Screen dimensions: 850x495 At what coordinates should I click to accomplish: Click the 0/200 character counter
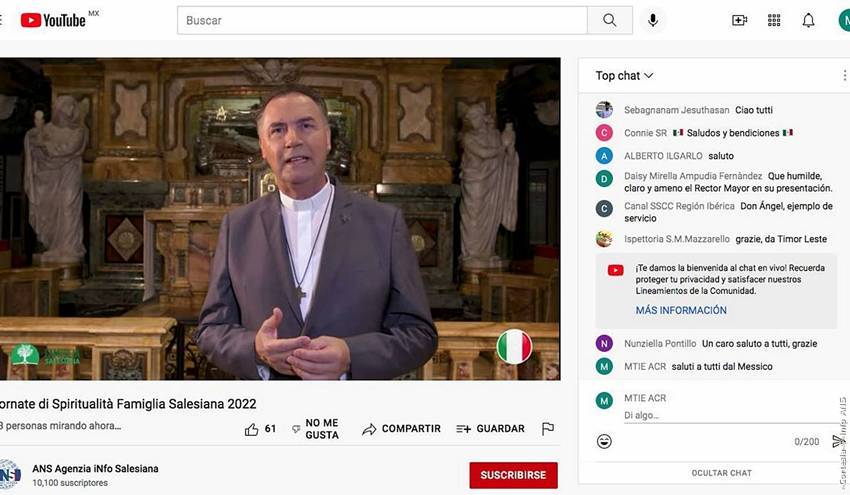(x=807, y=442)
